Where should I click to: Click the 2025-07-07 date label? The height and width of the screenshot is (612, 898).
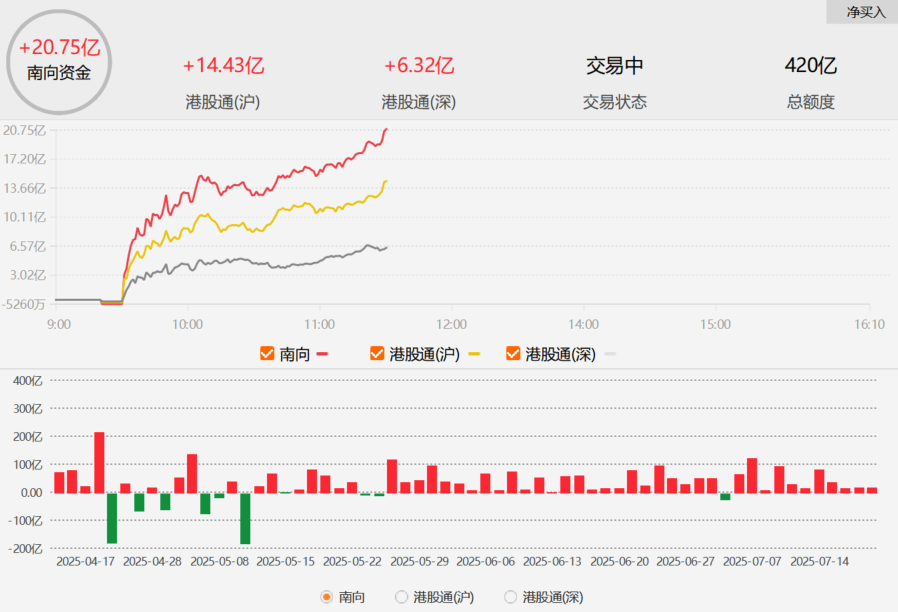[752, 562]
